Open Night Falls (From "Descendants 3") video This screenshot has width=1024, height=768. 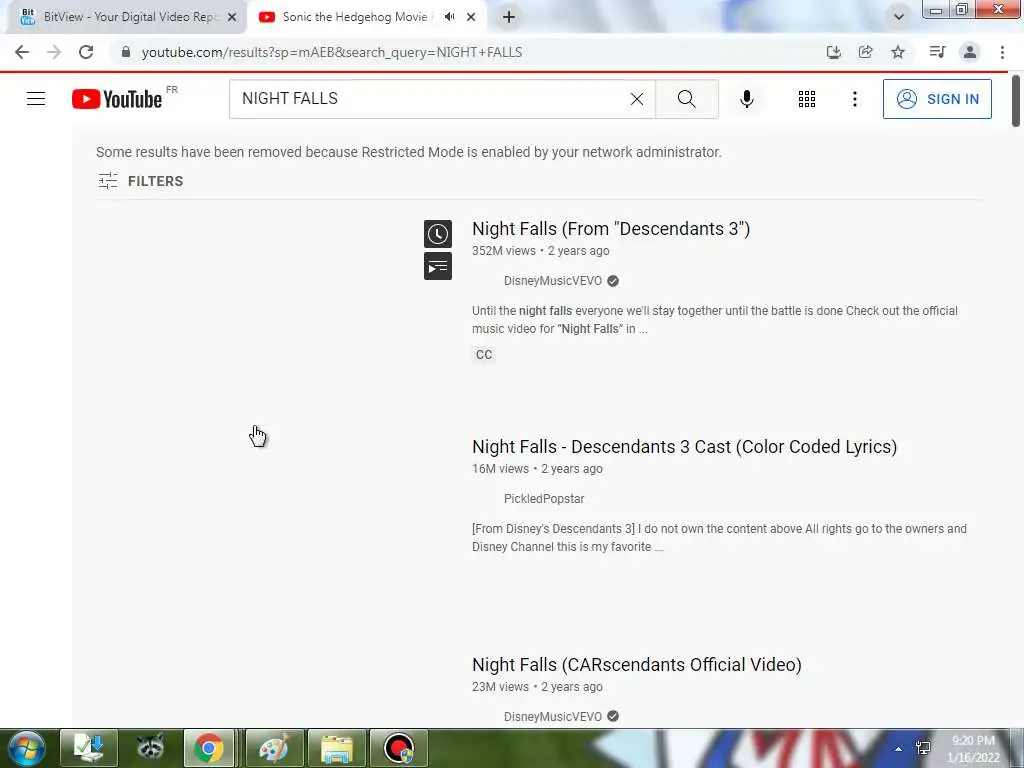[611, 229]
